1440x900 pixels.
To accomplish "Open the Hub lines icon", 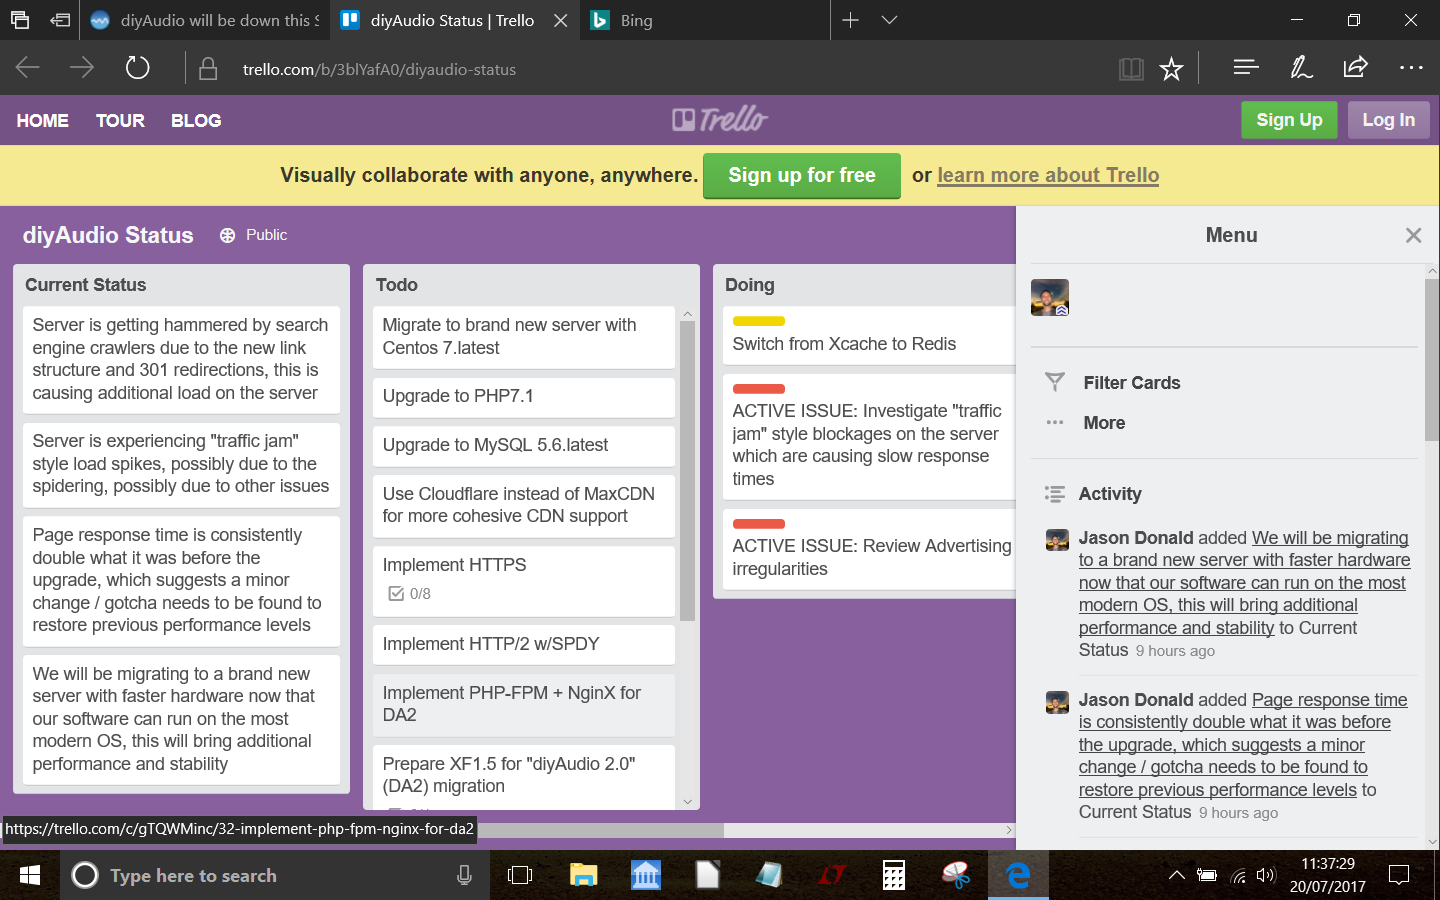I will pos(1246,67).
